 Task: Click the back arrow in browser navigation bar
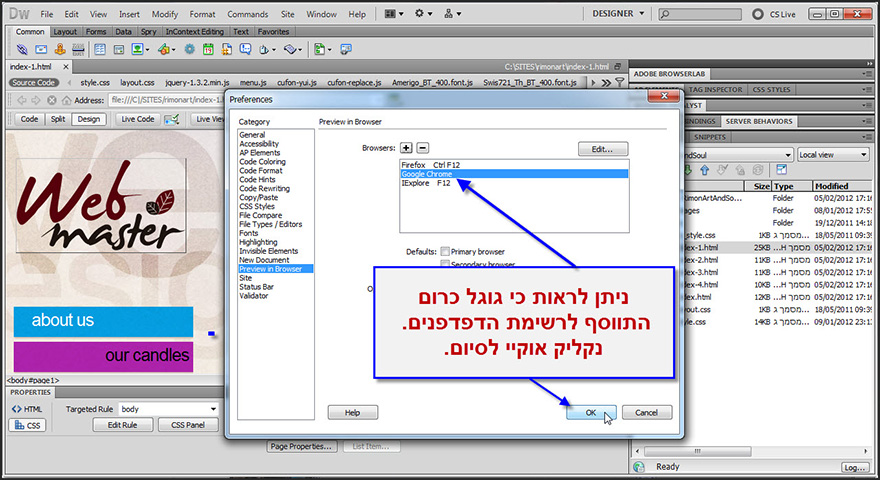[22, 100]
